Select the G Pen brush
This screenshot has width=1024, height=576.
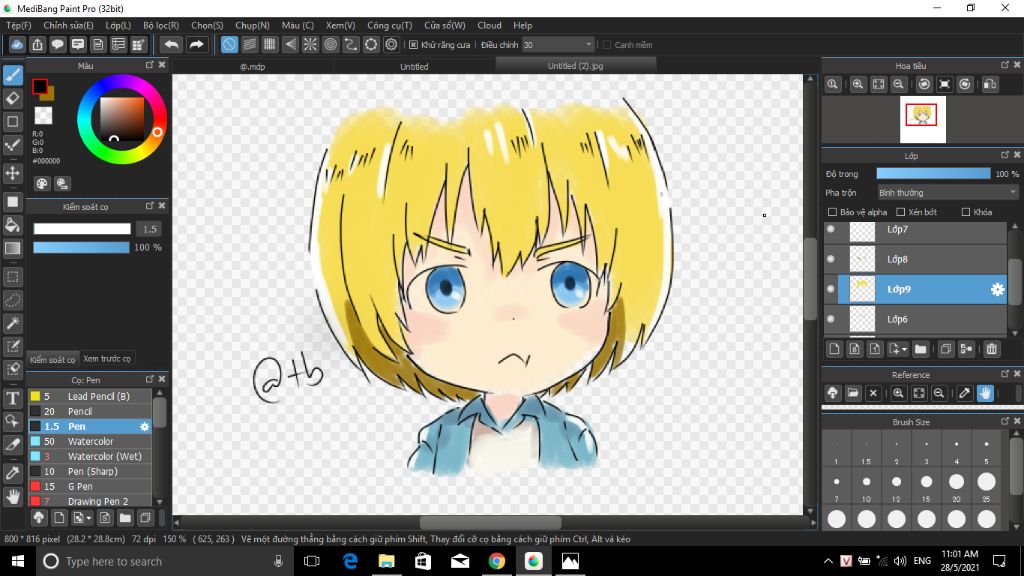point(90,487)
